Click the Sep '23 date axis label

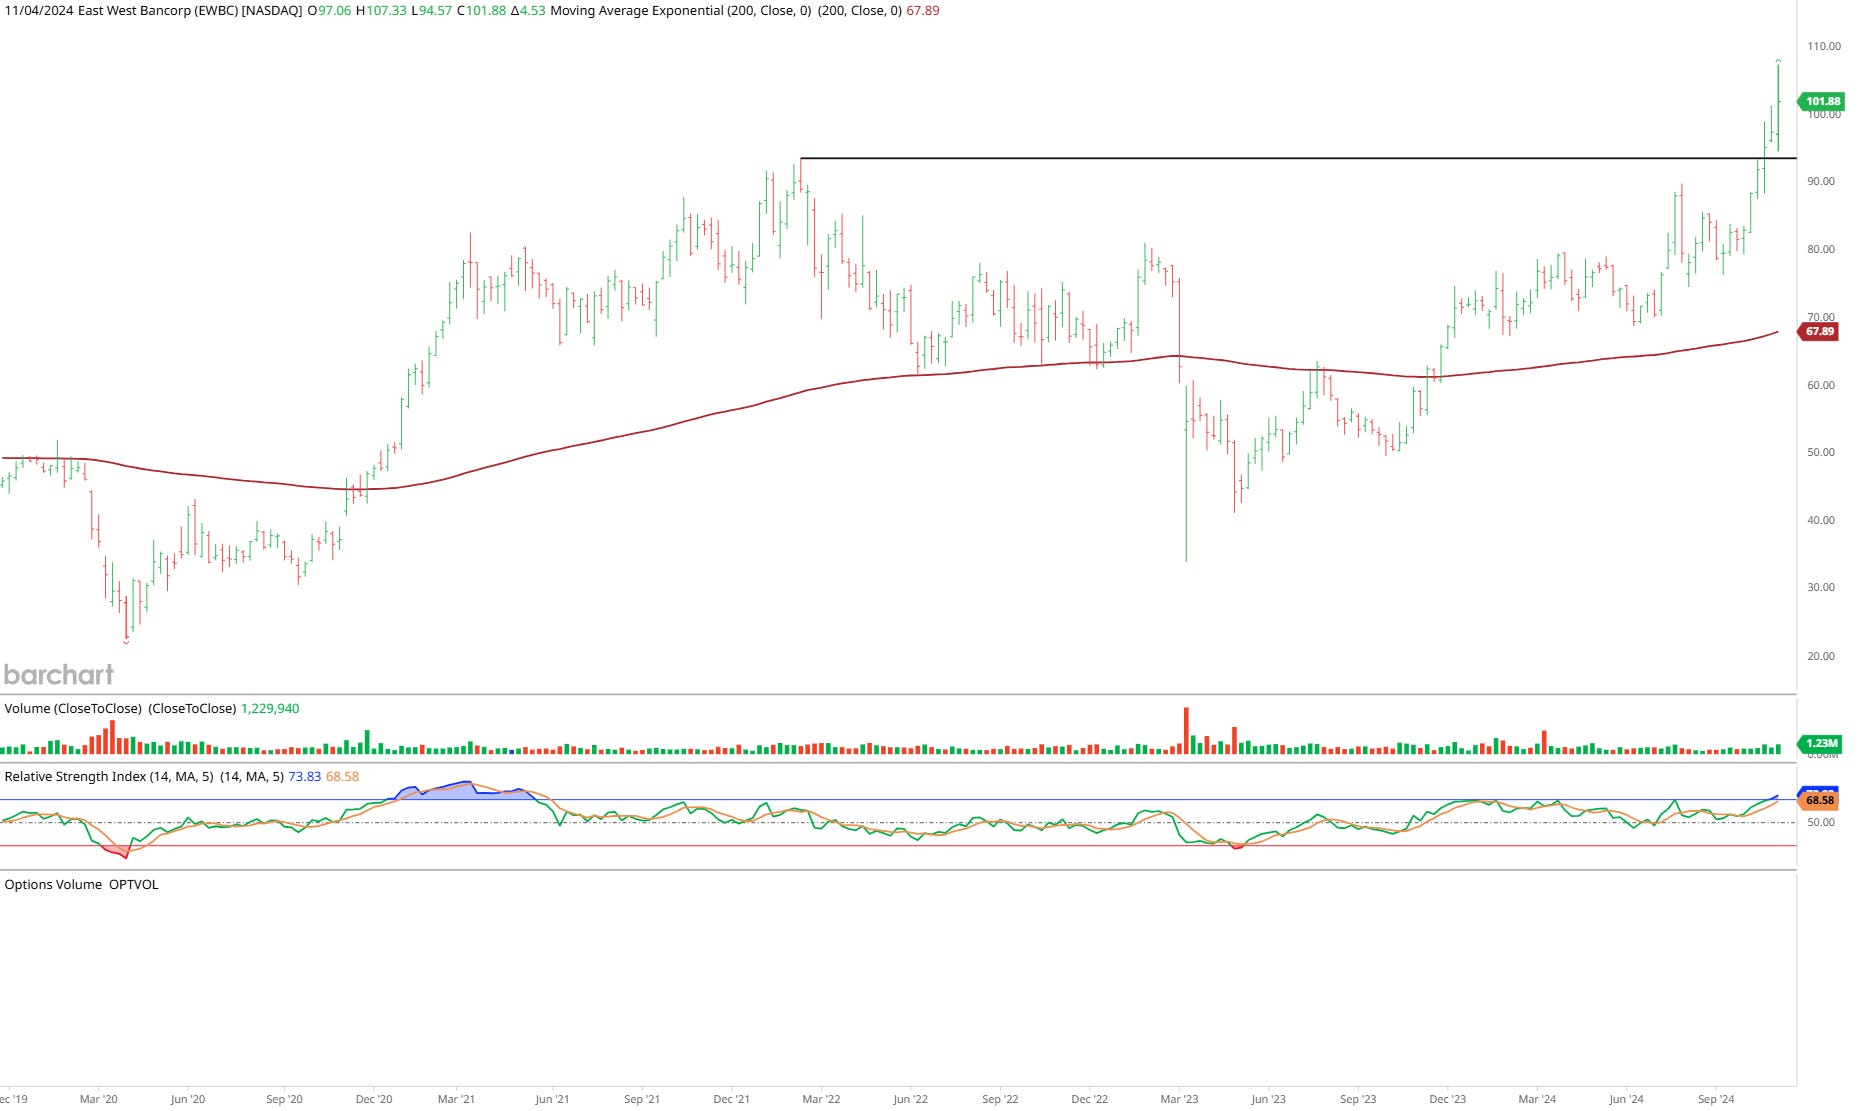(x=1358, y=1099)
